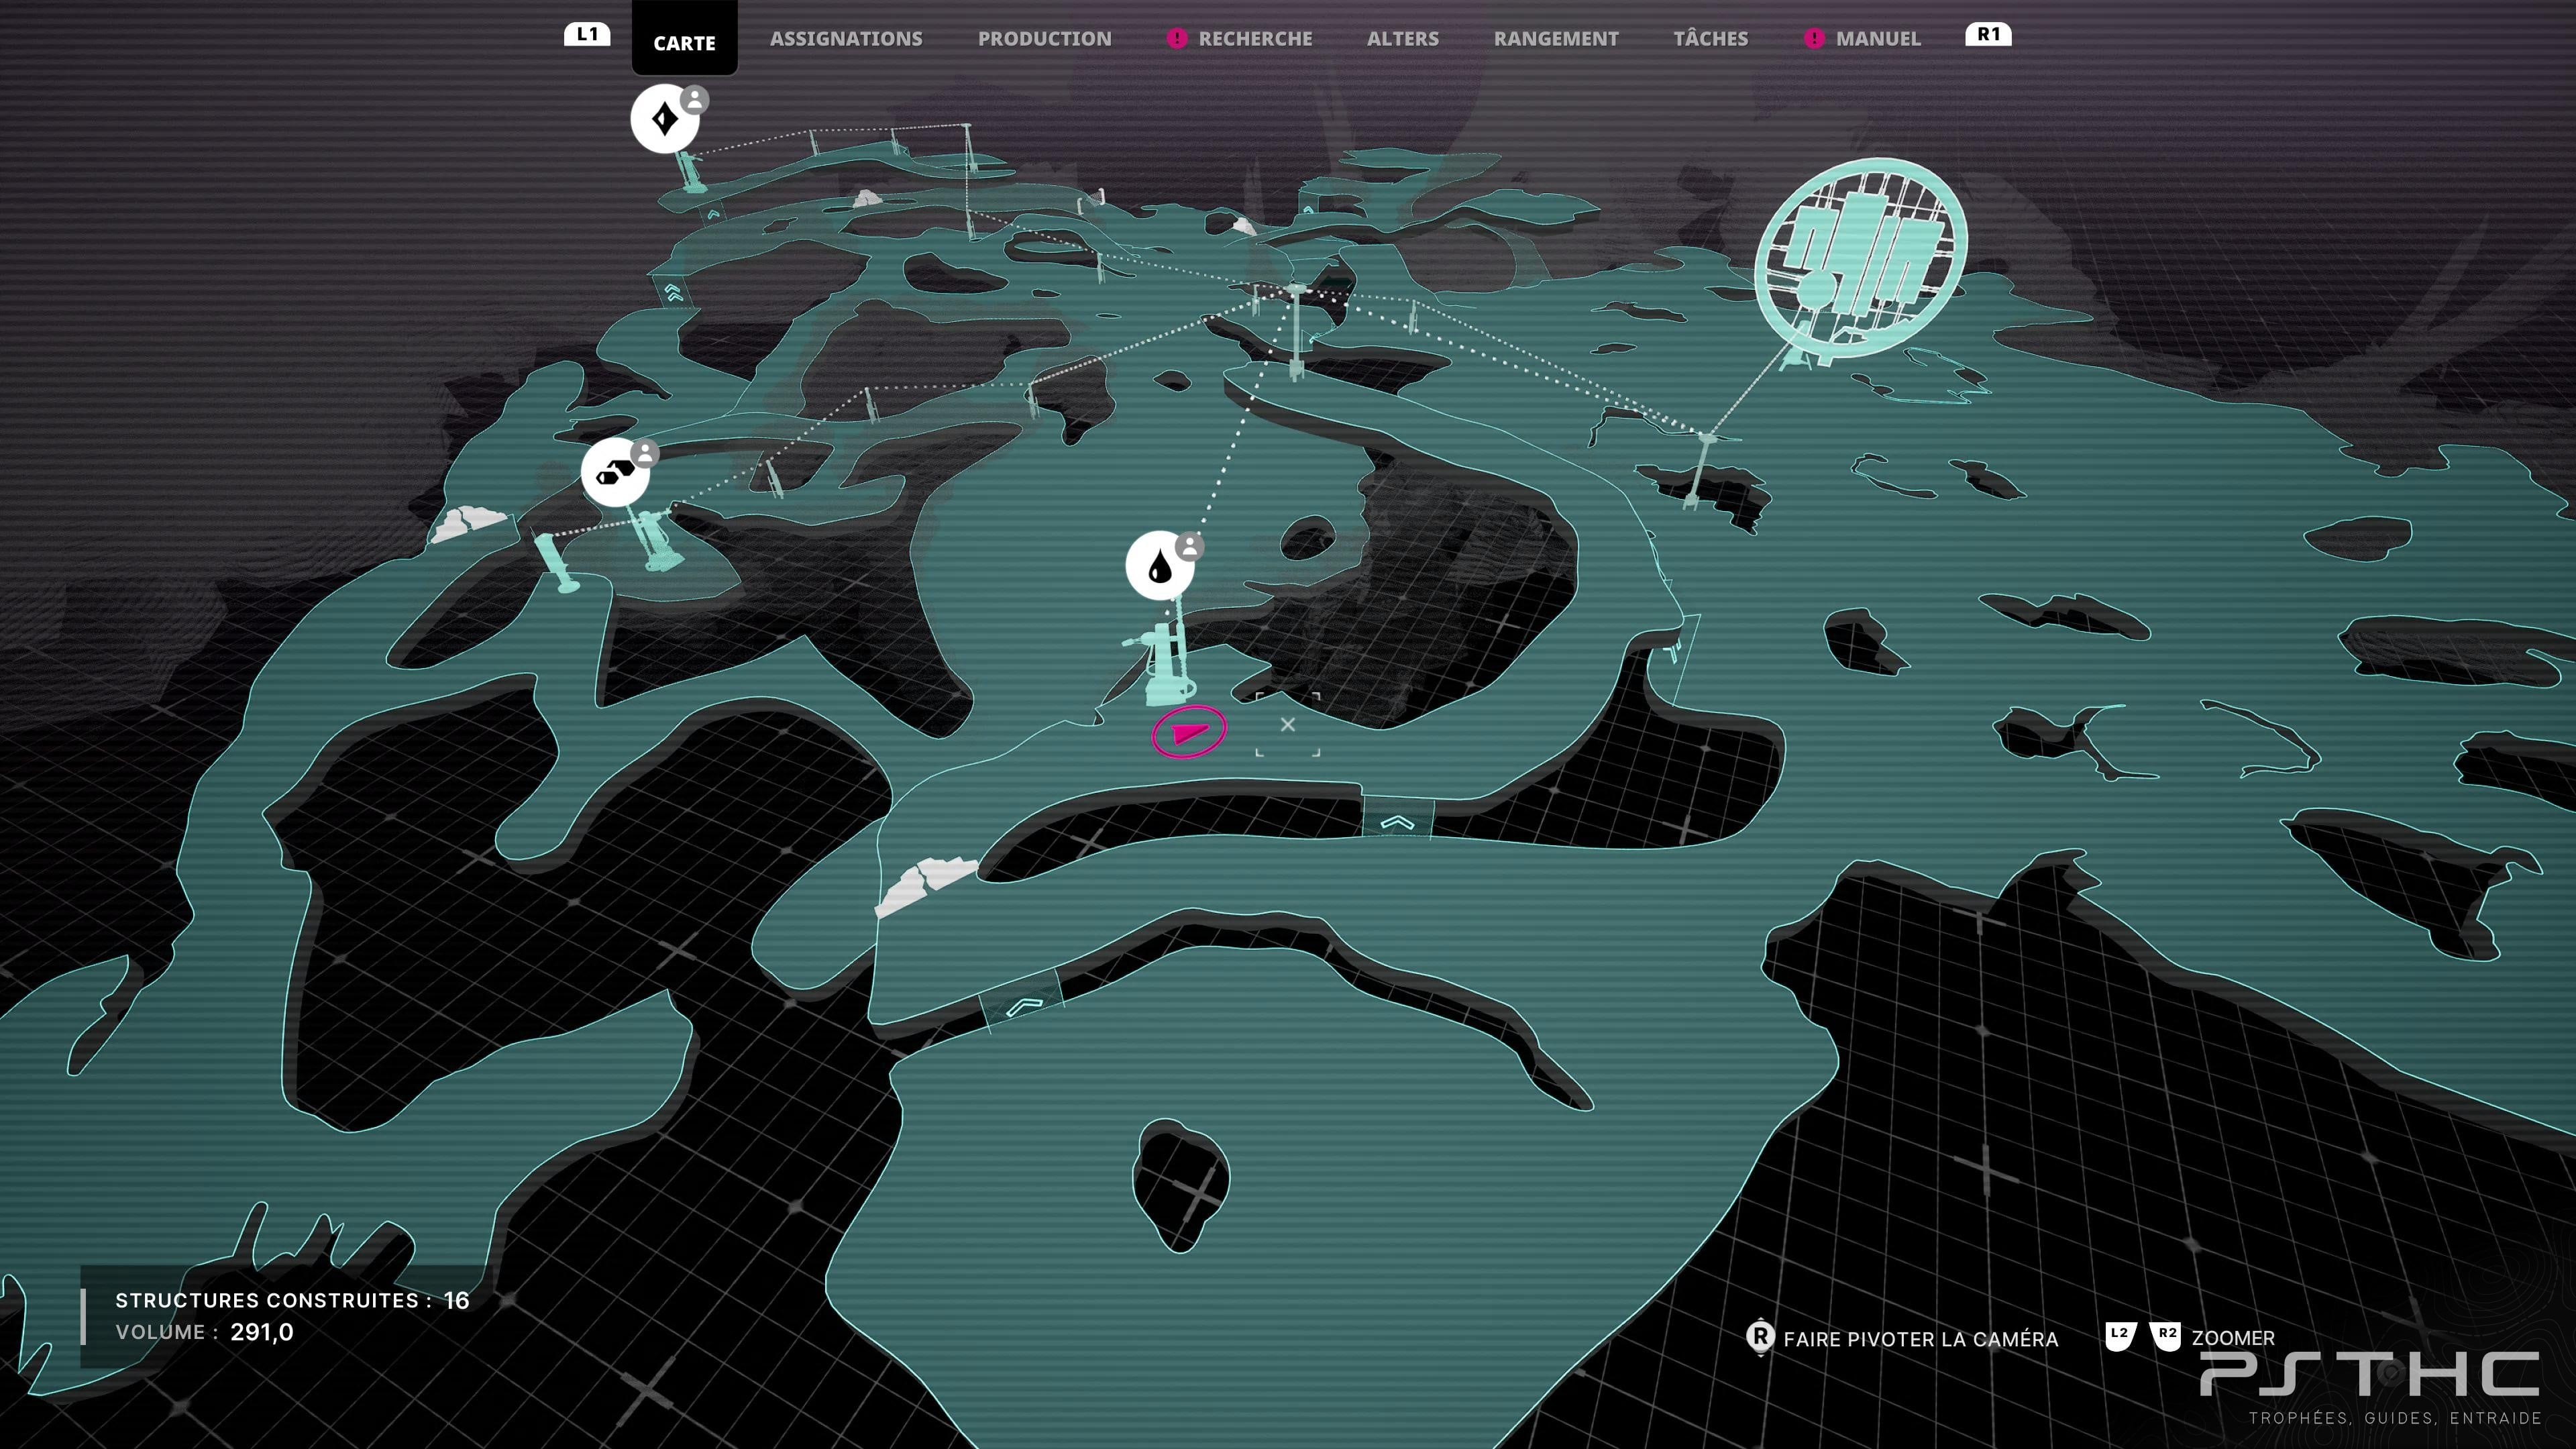The image size is (2576, 1449).
Task: Select the mining outpost under the diamond marker
Action: 689,171
